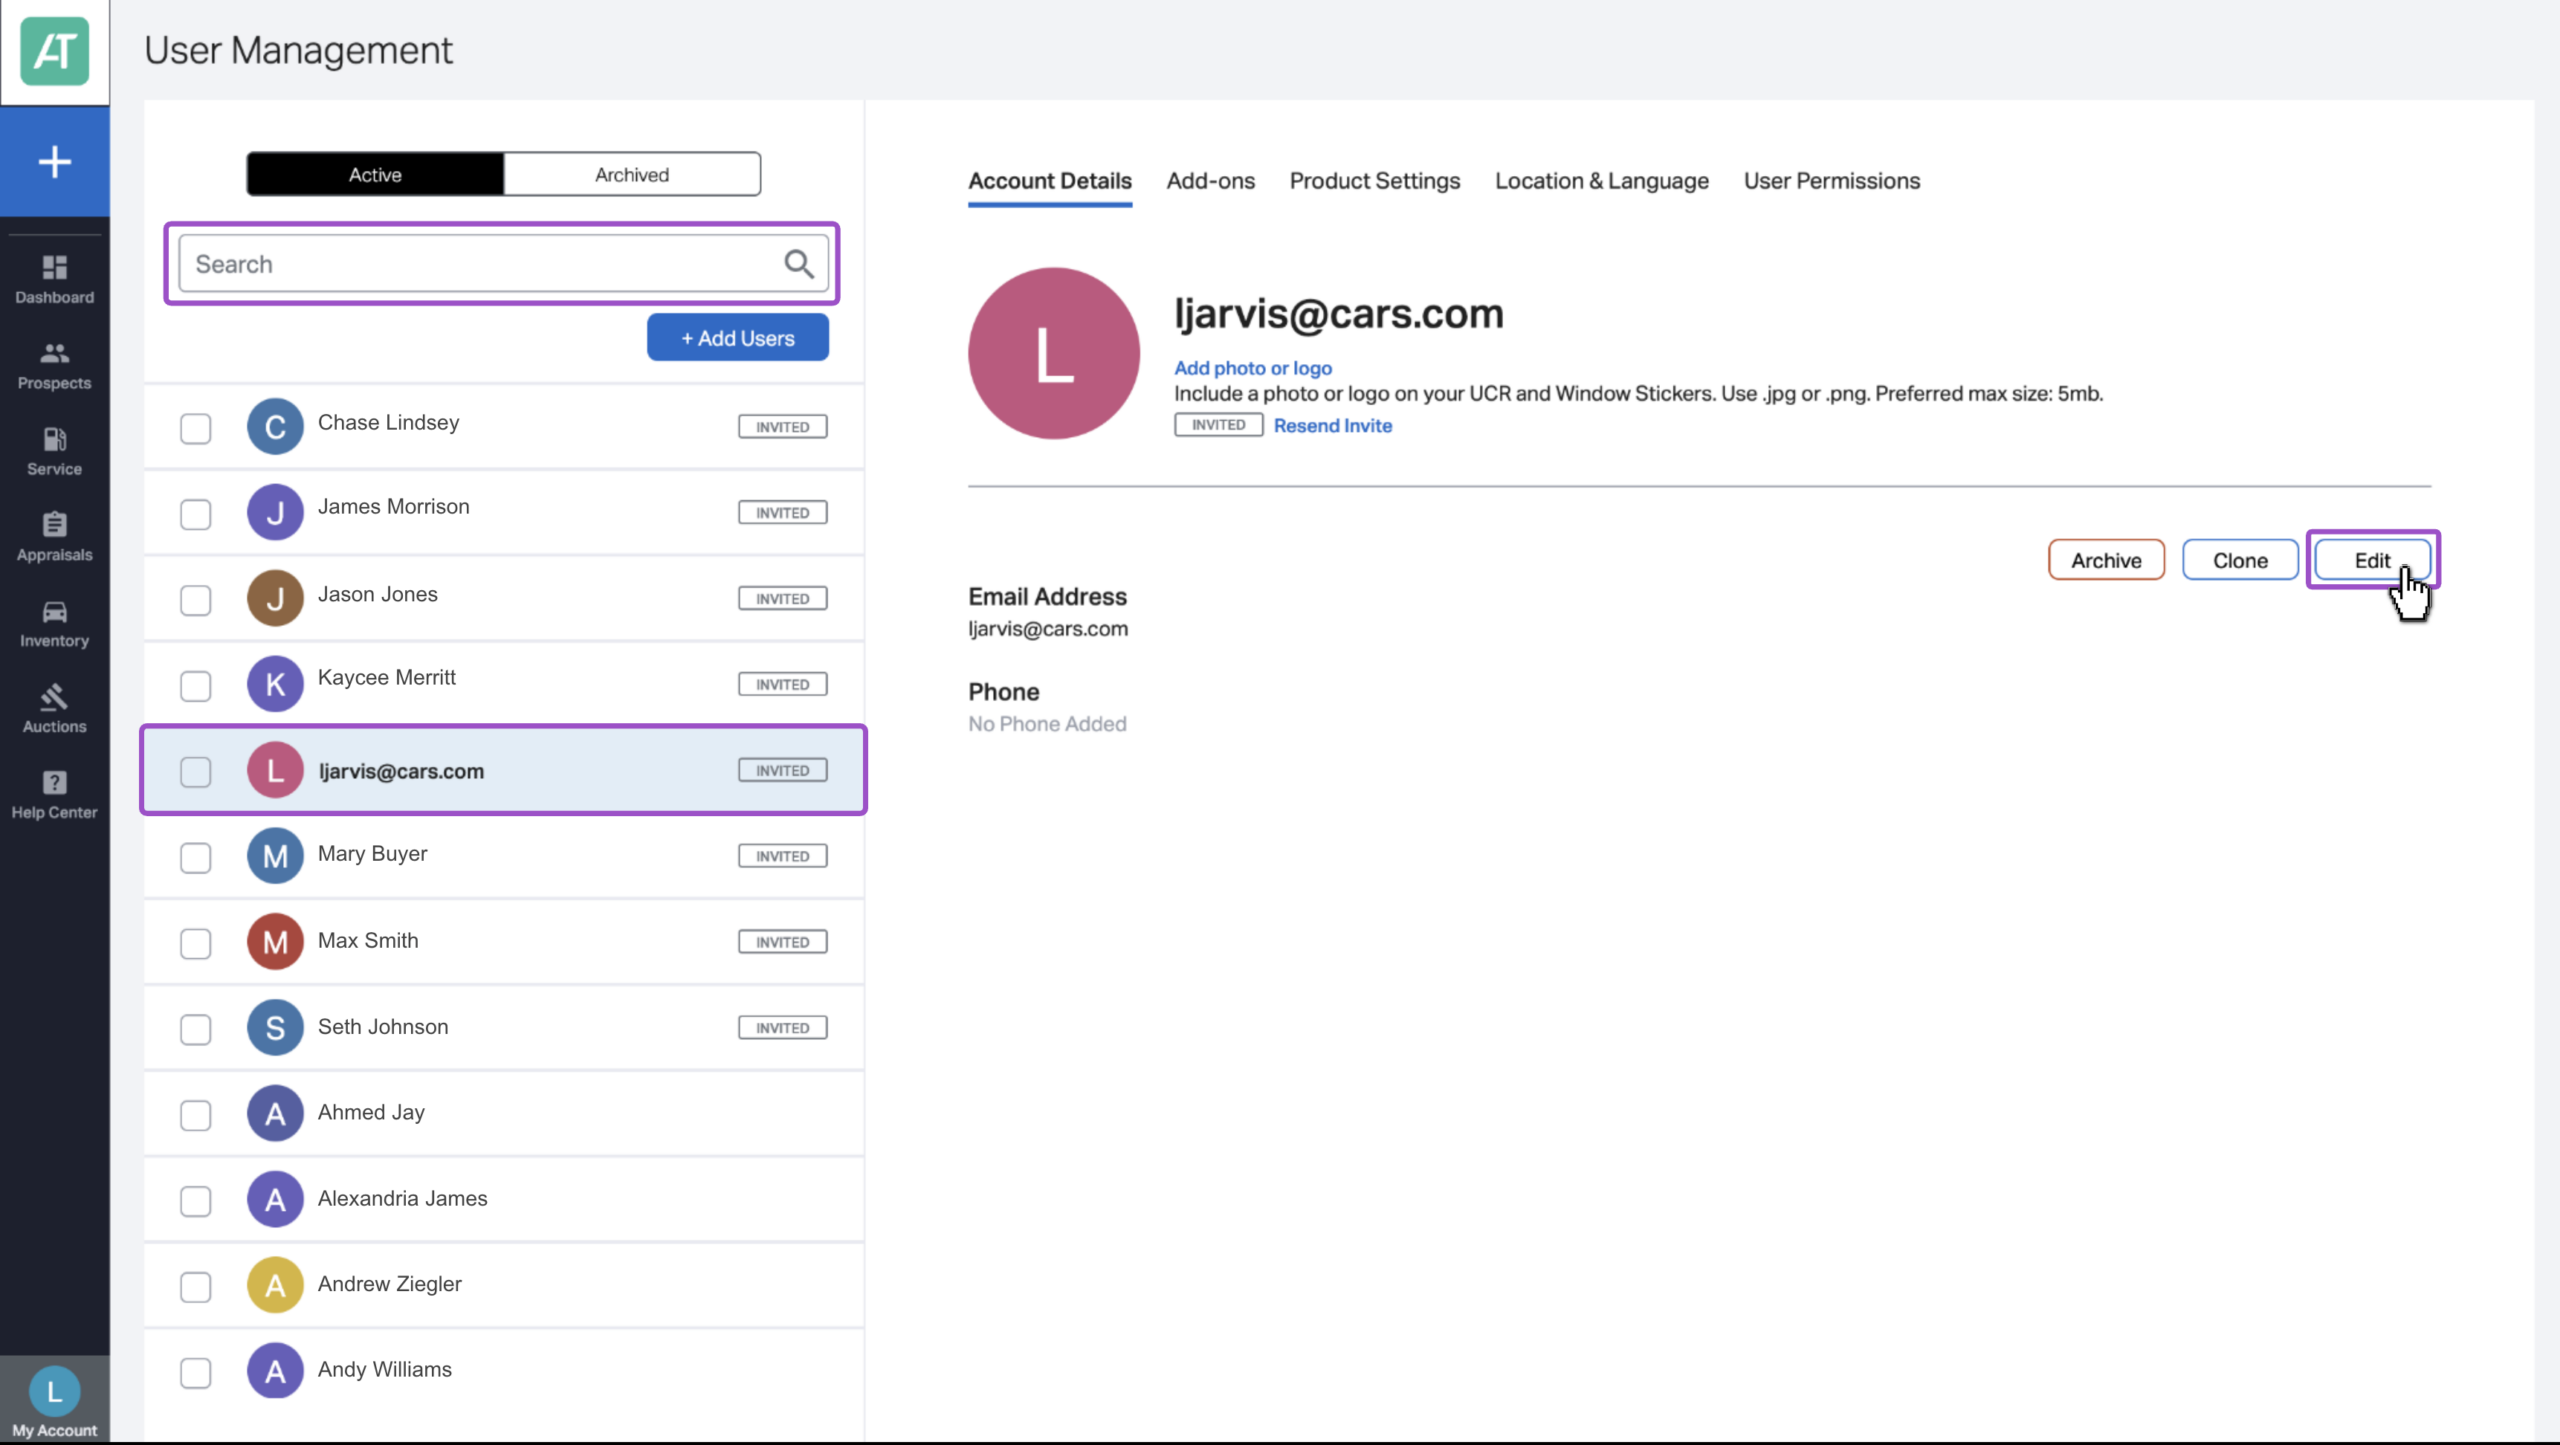
Task: Click the blue plus create button
Action: pyautogui.click(x=55, y=161)
